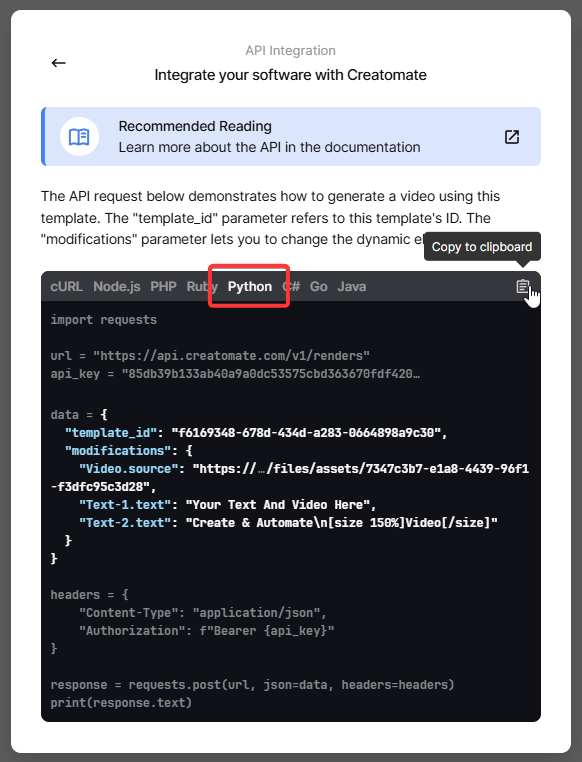Image resolution: width=582 pixels, height=762 pixels.
Task: Select the Node.js code tab
Action: pyautogui.click(x=117, y=286)
